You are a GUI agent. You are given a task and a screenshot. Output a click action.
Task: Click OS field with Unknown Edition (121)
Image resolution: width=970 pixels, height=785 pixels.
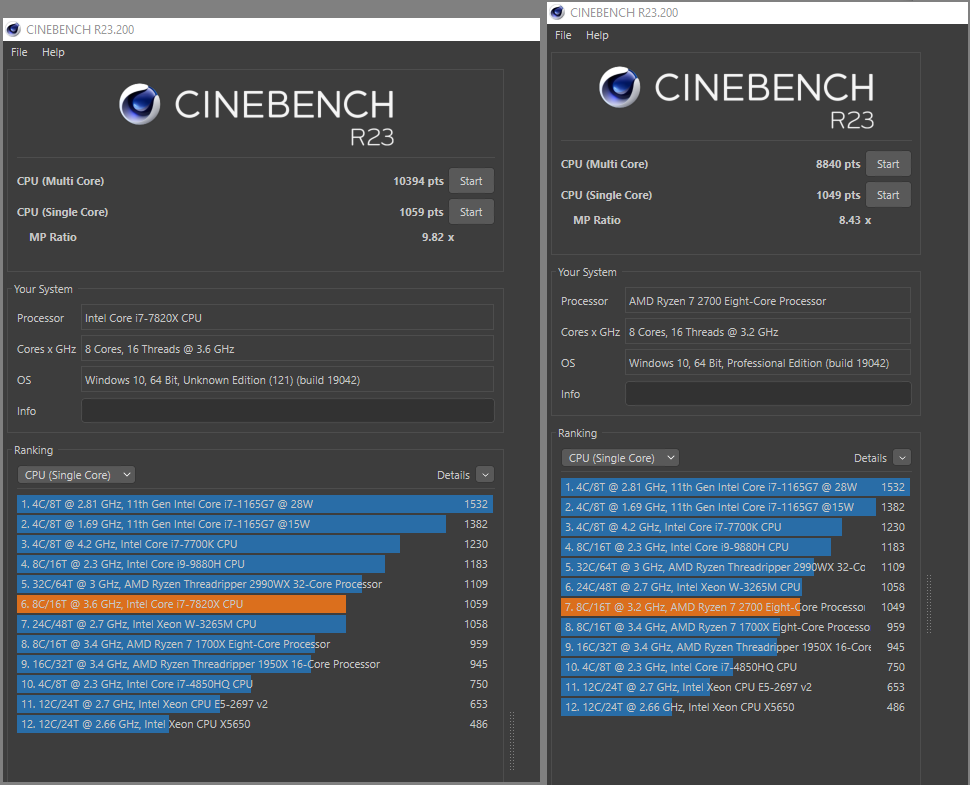click(x=288, y=380)
